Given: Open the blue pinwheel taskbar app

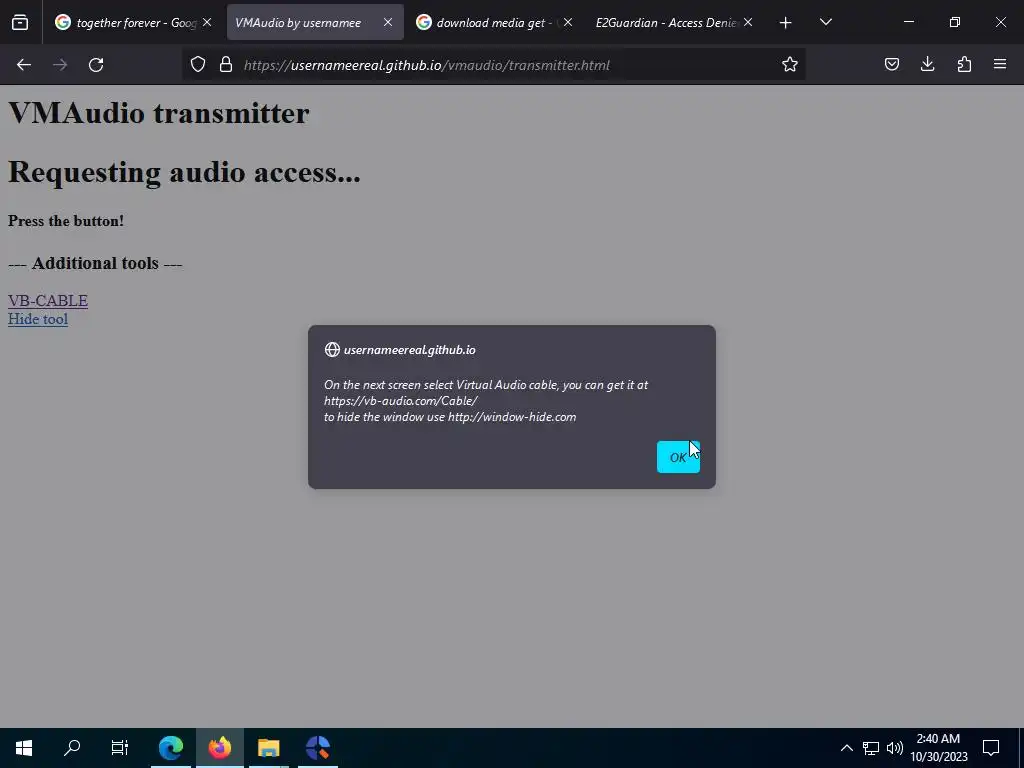Looking at the screenshot, I should click(x=318, y=748).
